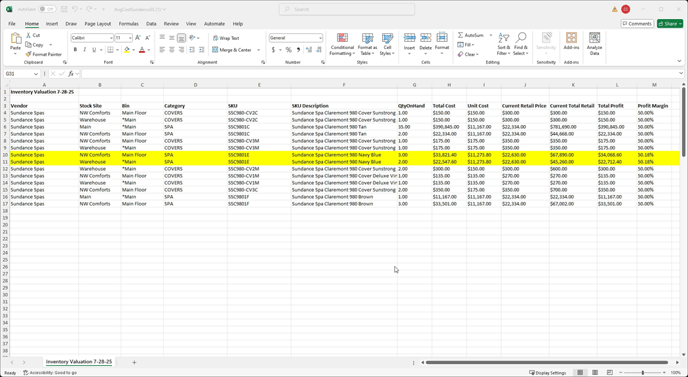
Task: Switch to the Page Layout tab
Action: click(x=97, y=24)
